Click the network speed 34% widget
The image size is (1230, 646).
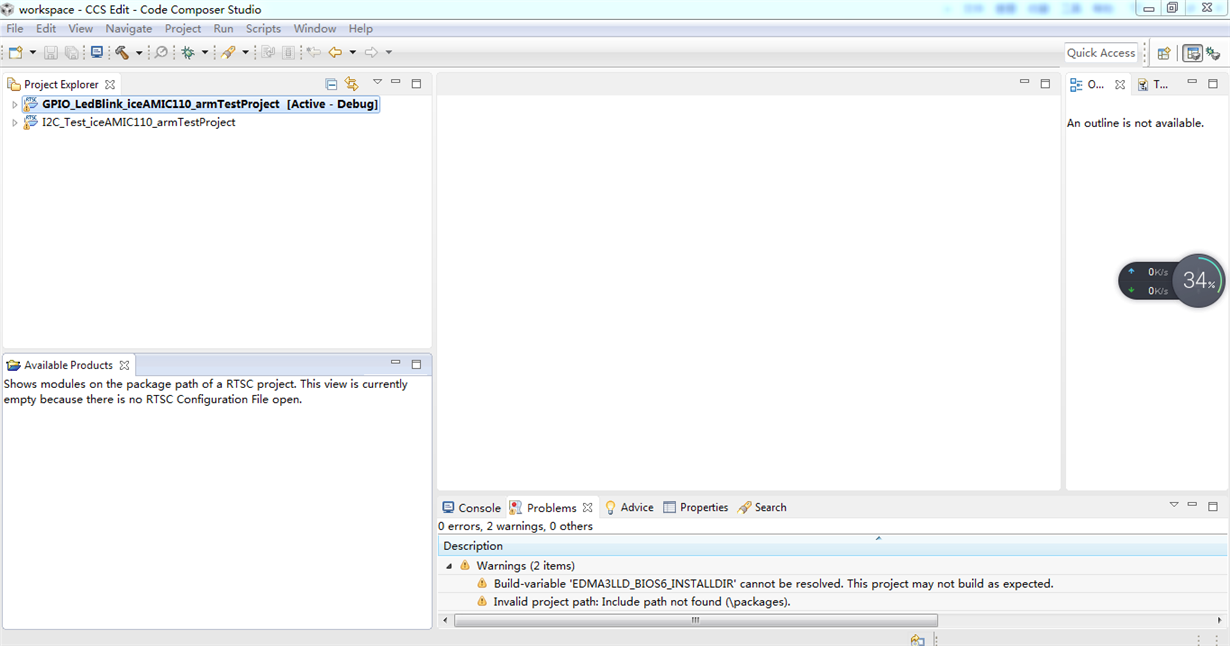pos(1172,281)
